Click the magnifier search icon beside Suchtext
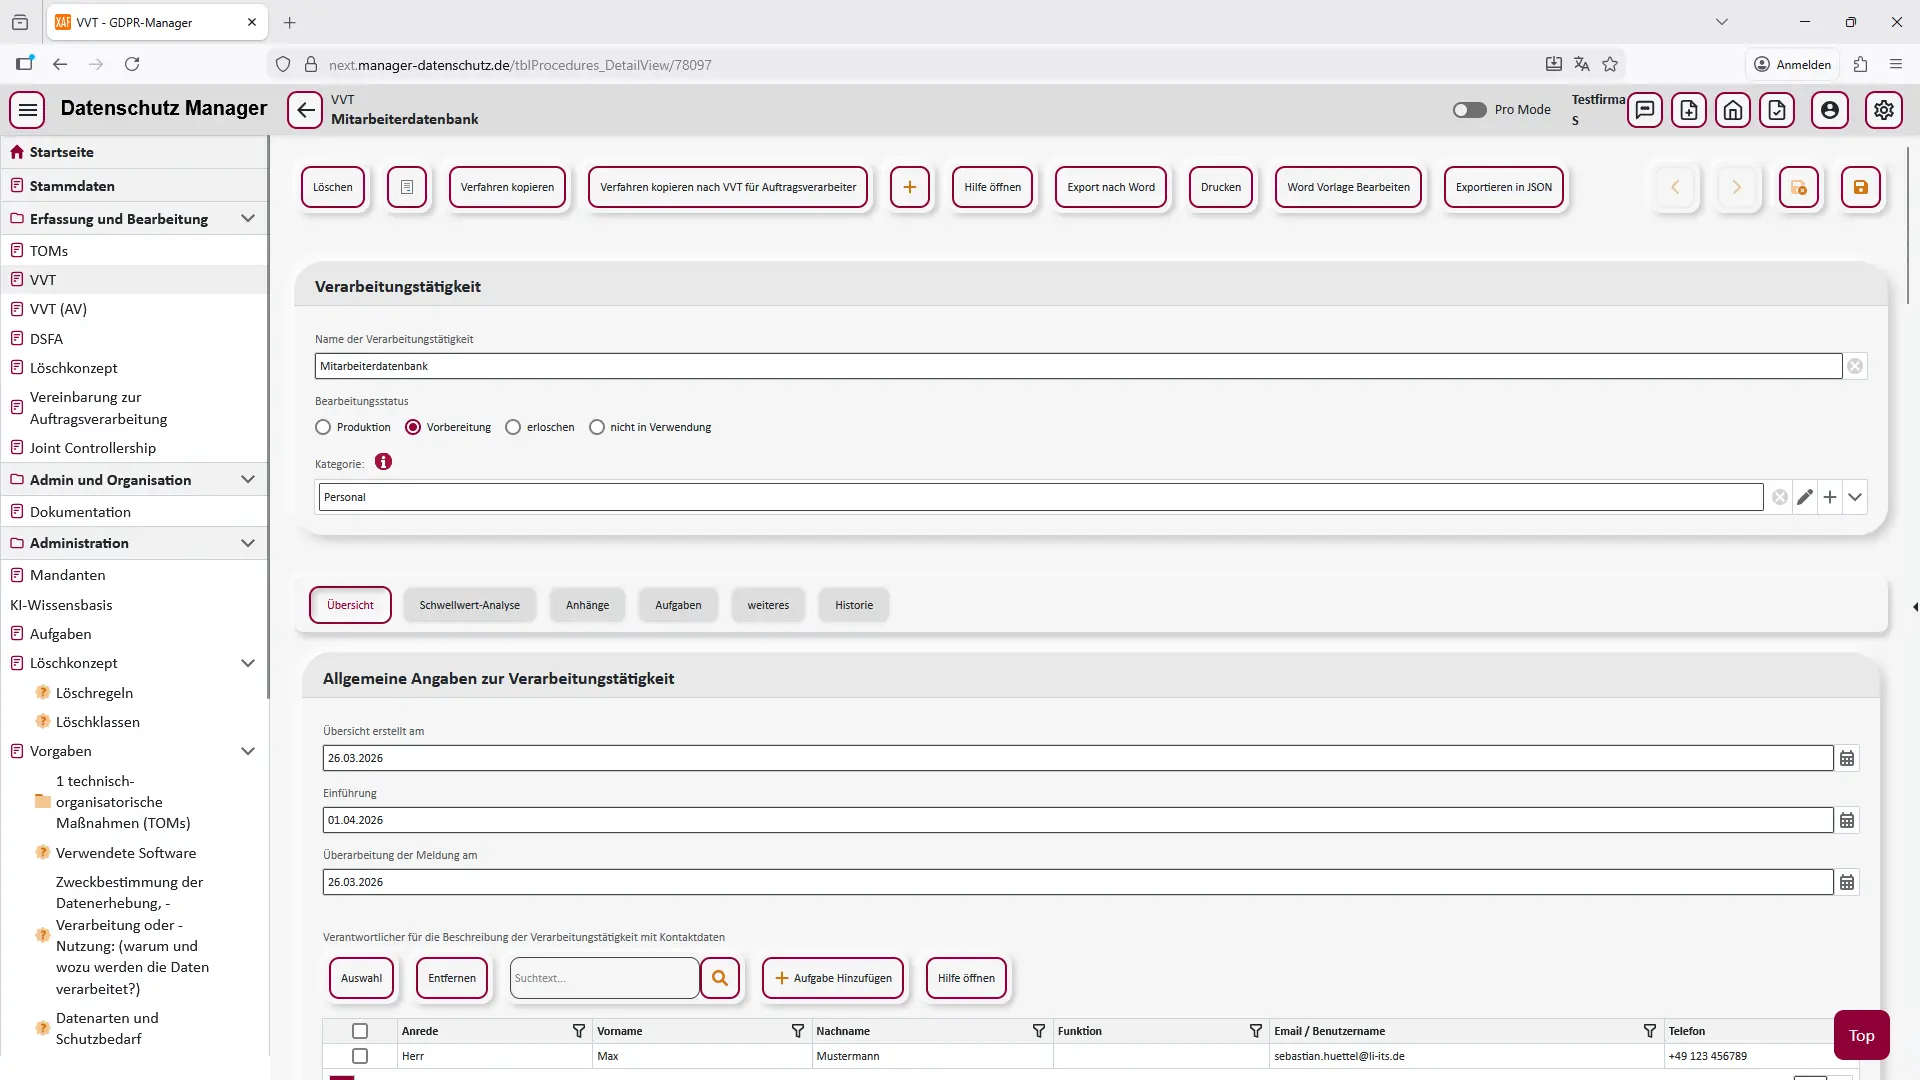This screenshot has height=1080, width=1920. [x=720, y=978]
